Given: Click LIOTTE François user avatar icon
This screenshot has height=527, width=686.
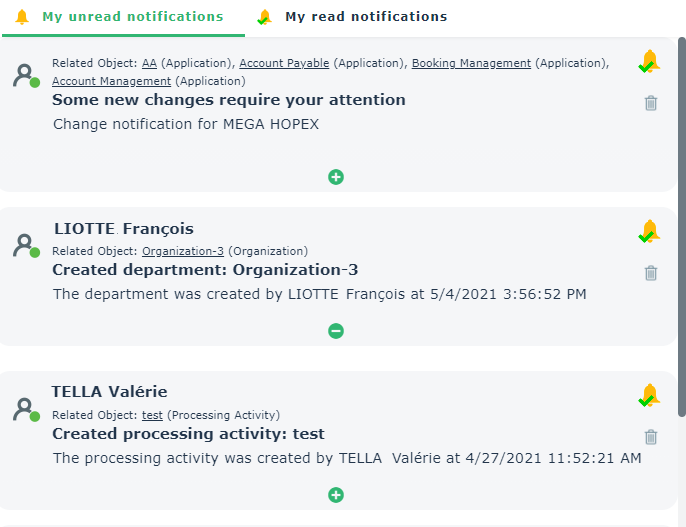Looking at the screenshot, I should click(25, 245).
